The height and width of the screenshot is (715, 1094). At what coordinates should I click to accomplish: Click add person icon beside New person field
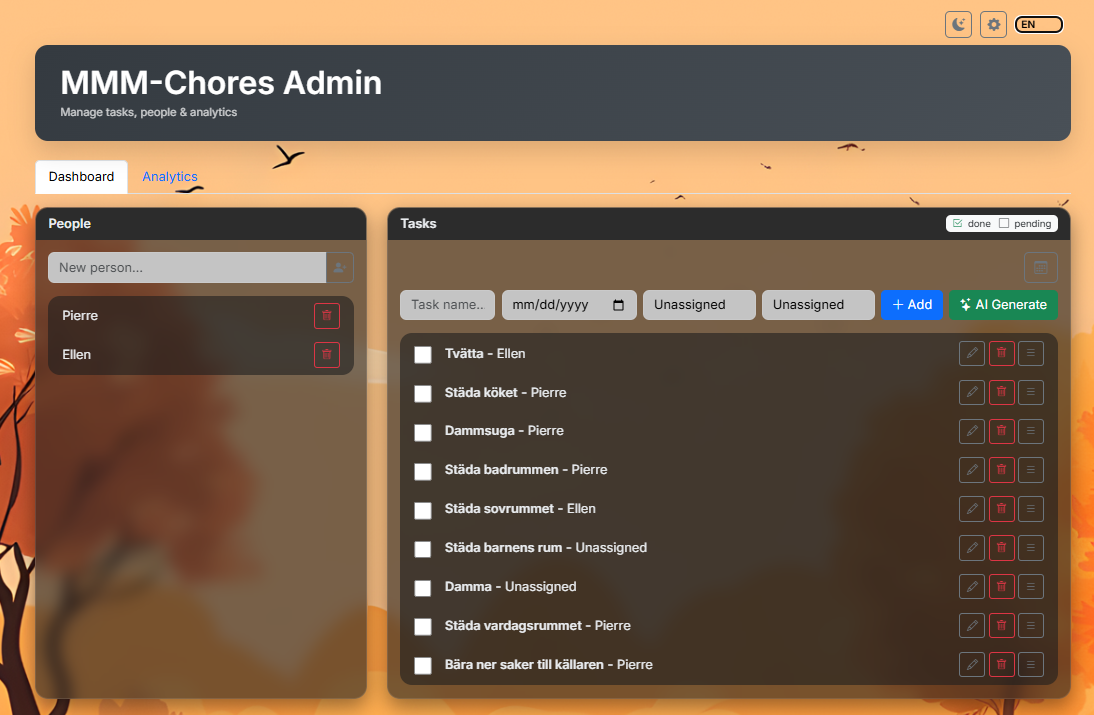[x=340, y=268]
